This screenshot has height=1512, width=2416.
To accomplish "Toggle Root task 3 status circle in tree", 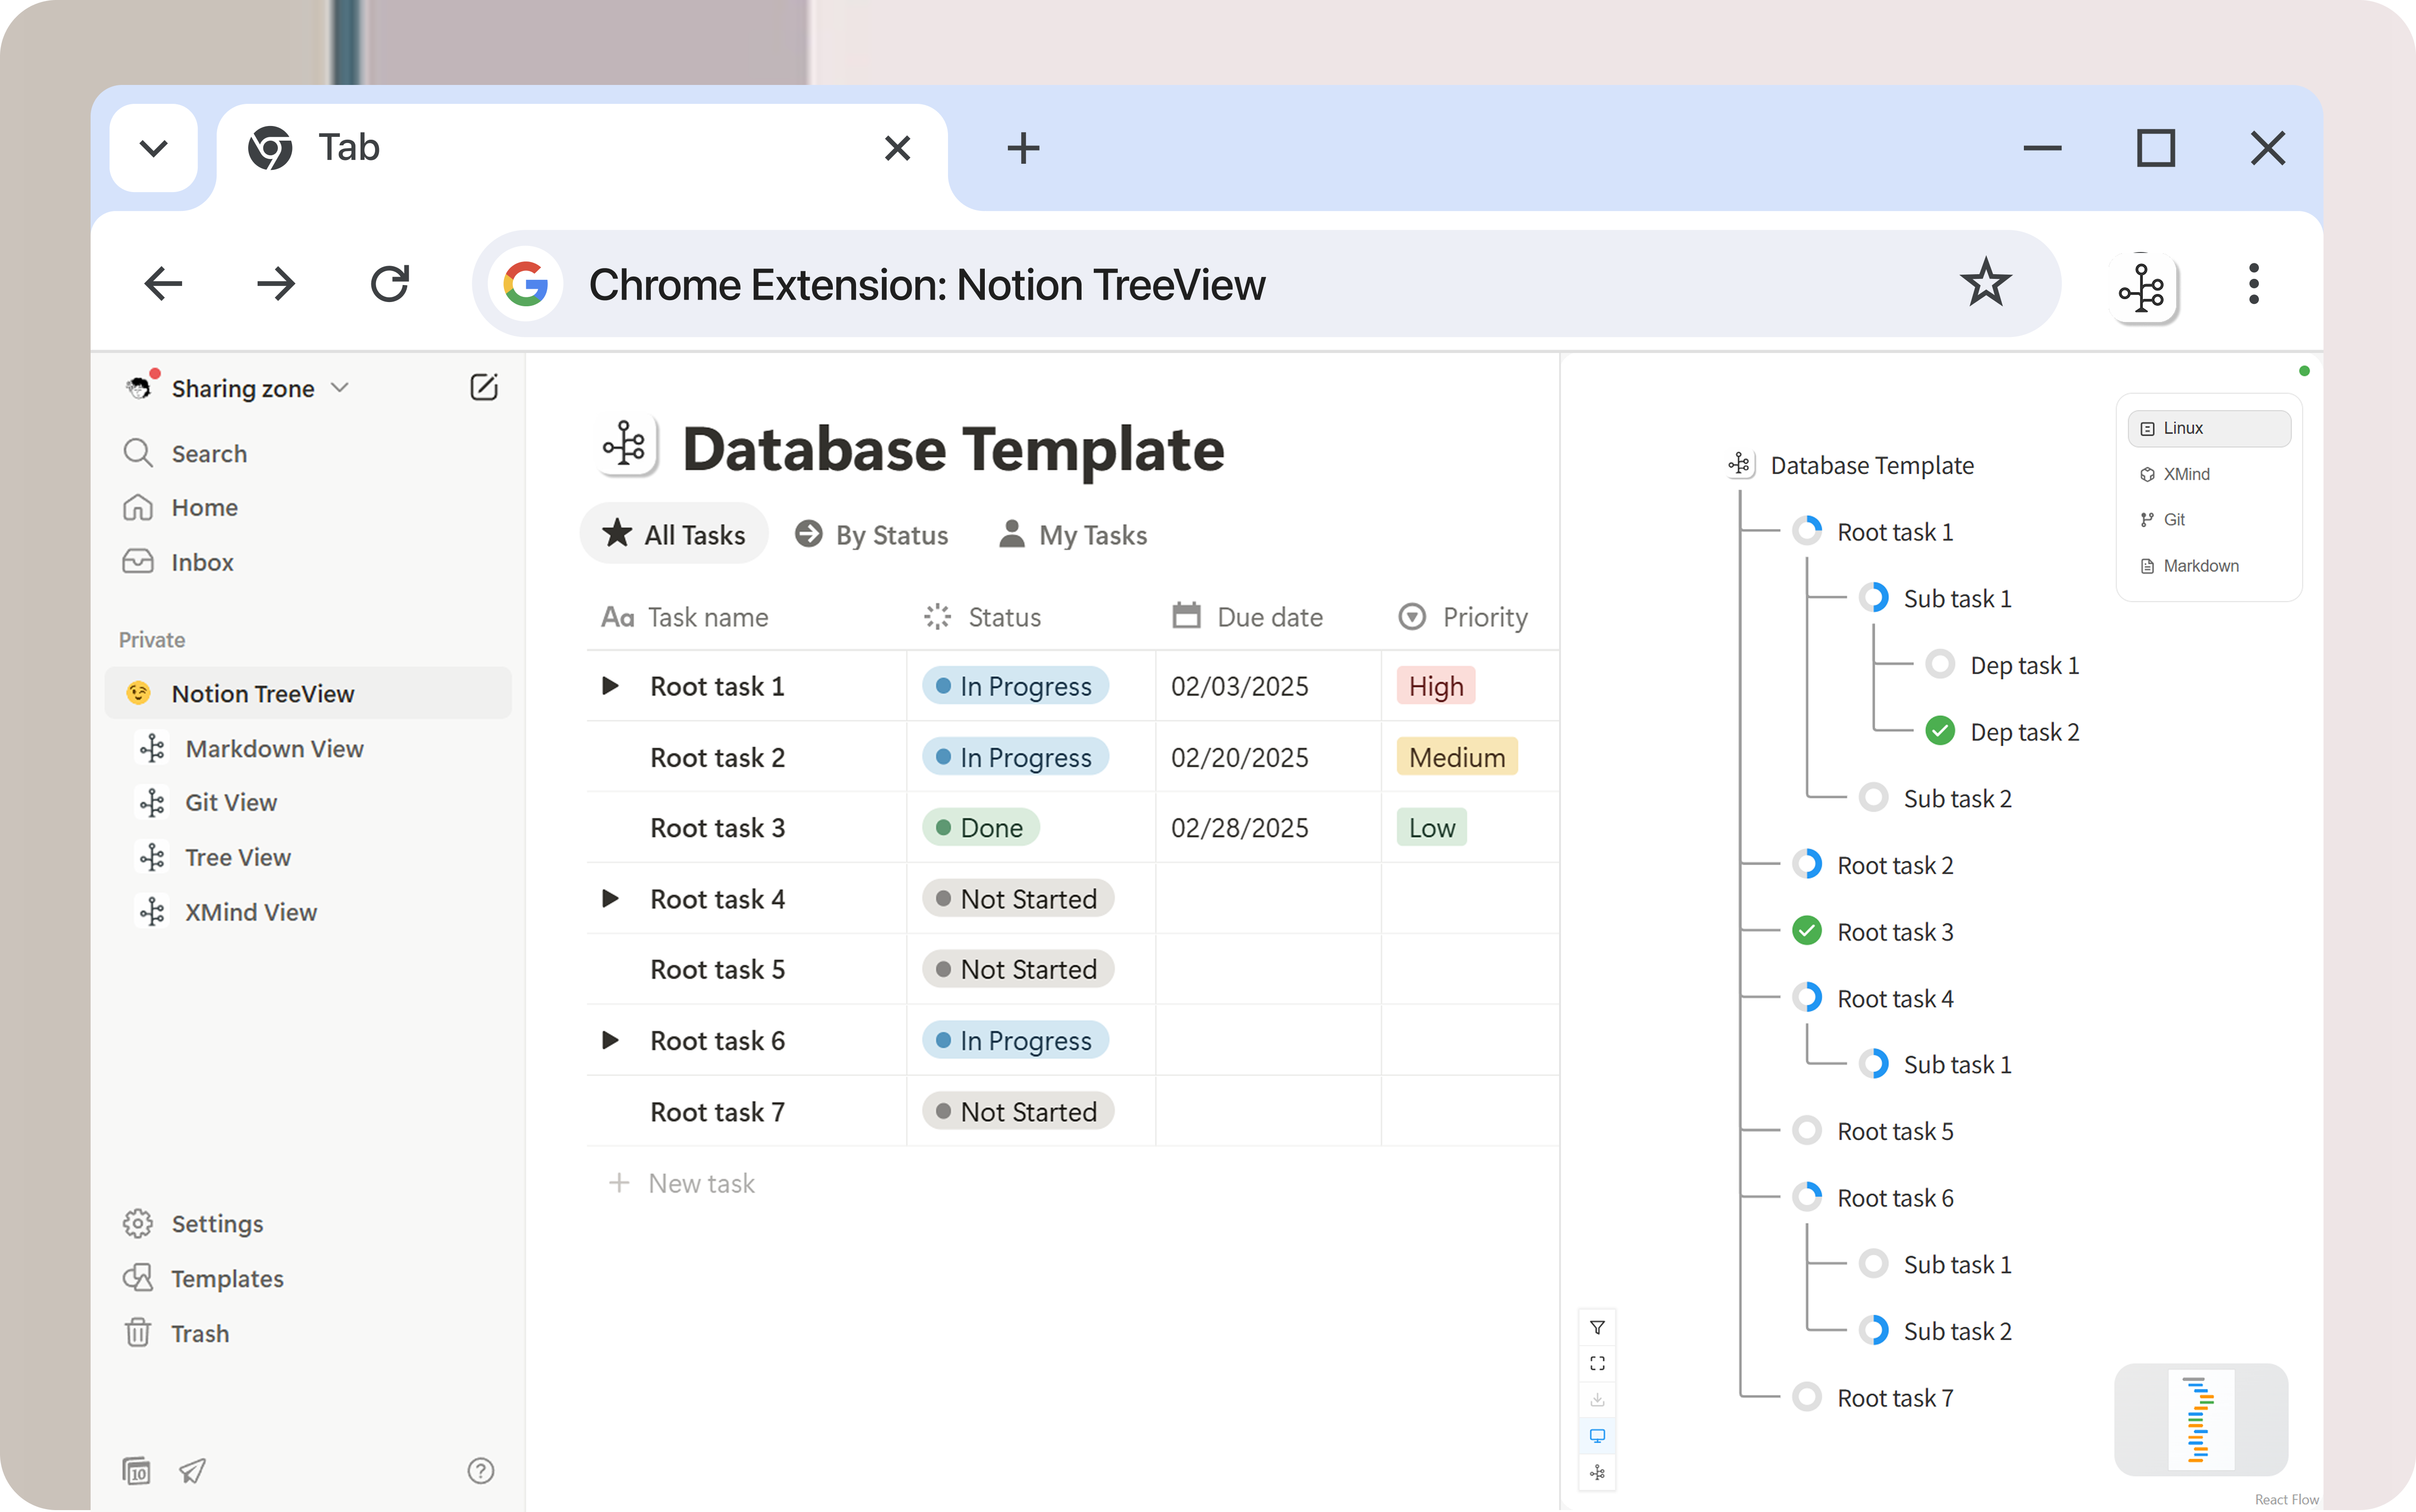I will click(1806, 931).
